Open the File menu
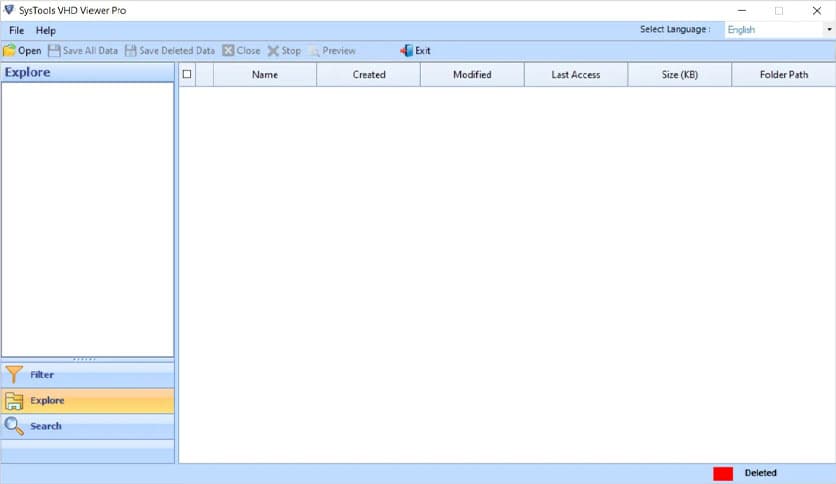This screenshot has width=836, height=484. pyautogui.click(x=17, y=30)
